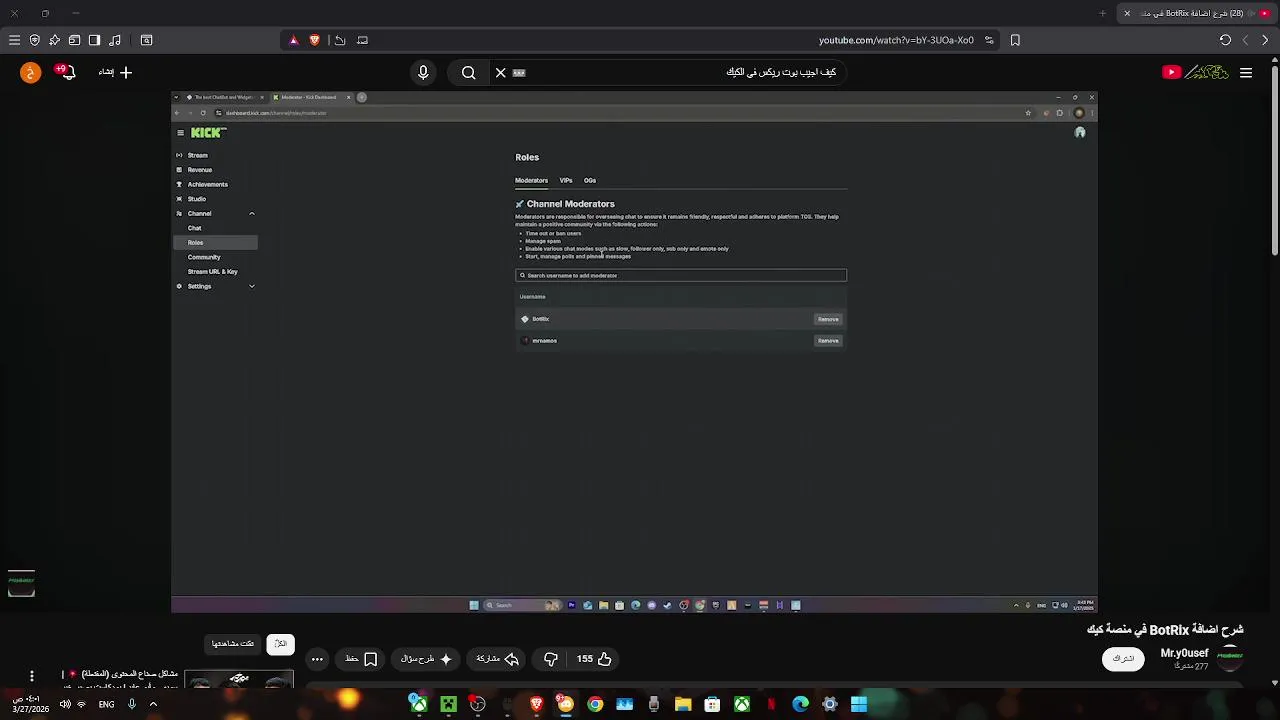
Task: Open Google Chrome from taskbar
Action: point(595,705)
